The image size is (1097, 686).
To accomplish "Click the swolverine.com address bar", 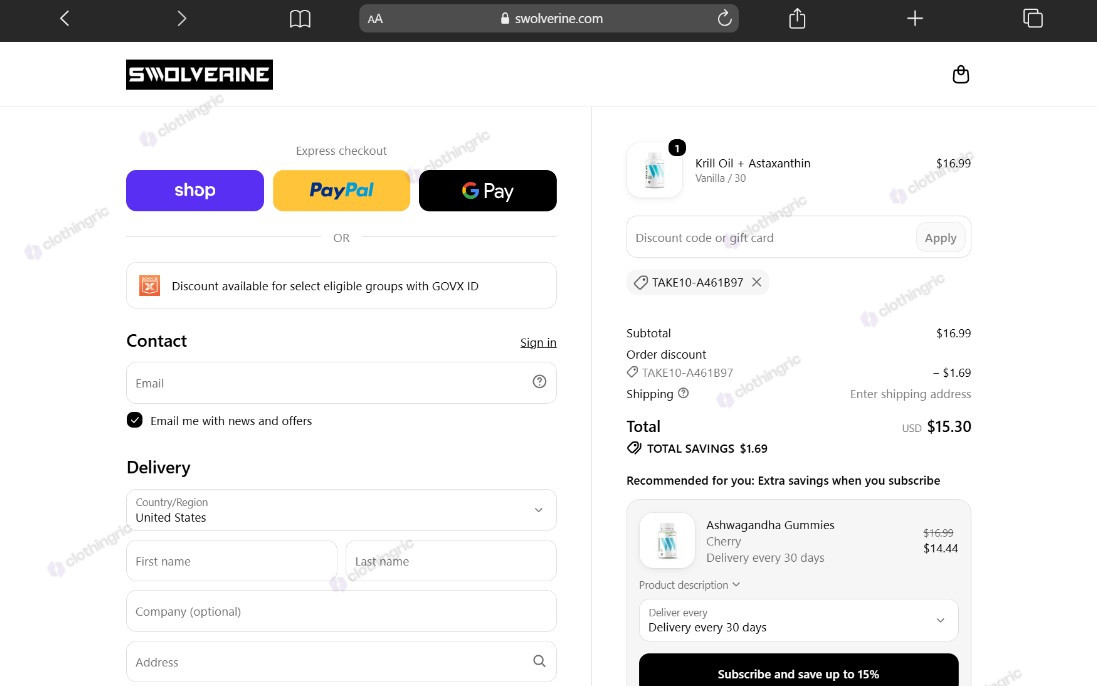I will click(549, 19).
